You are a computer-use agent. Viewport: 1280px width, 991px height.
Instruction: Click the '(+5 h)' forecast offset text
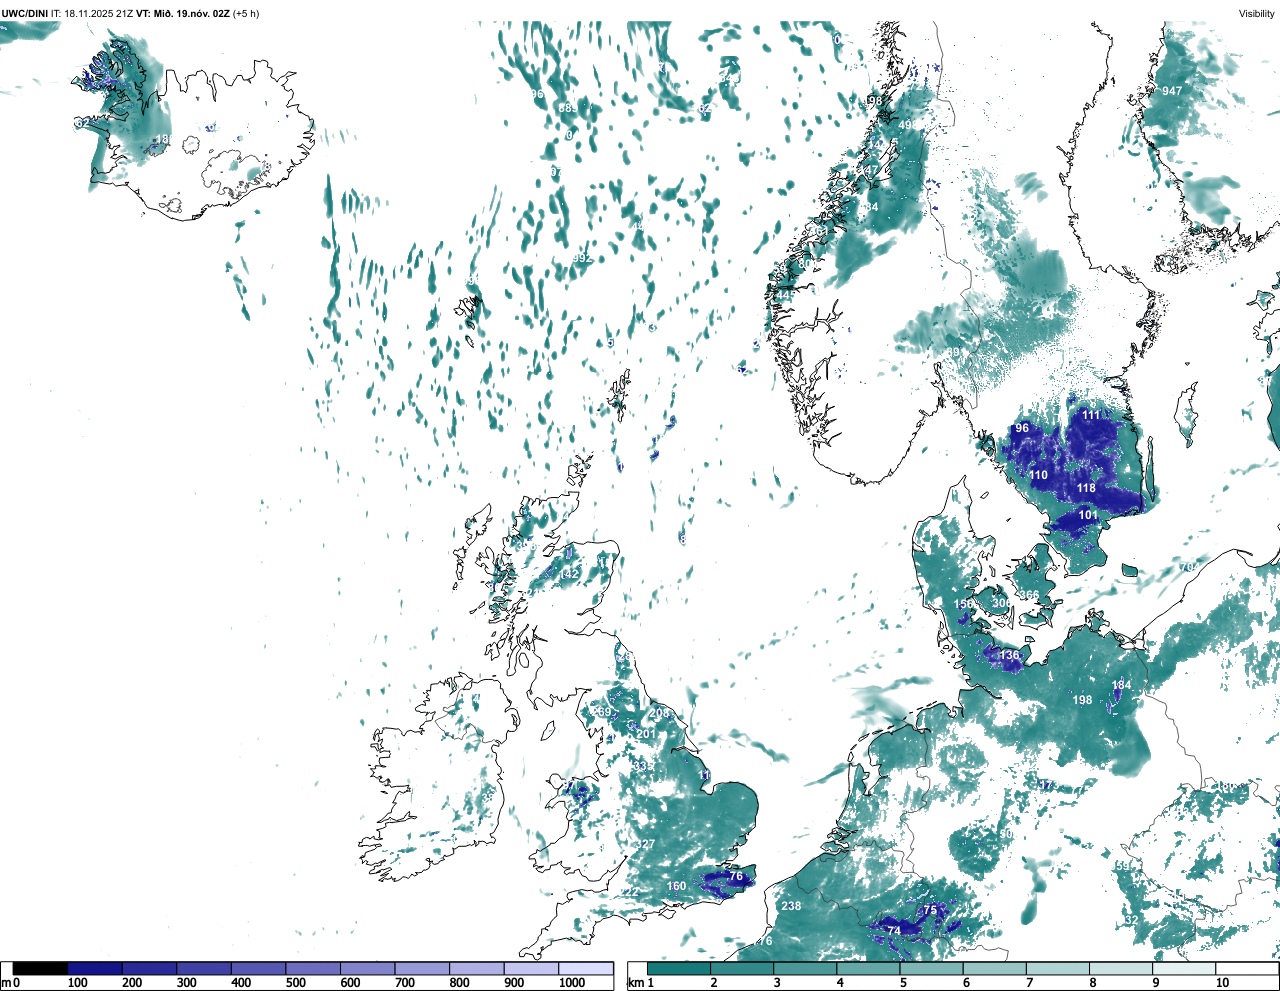coord(246,13)
